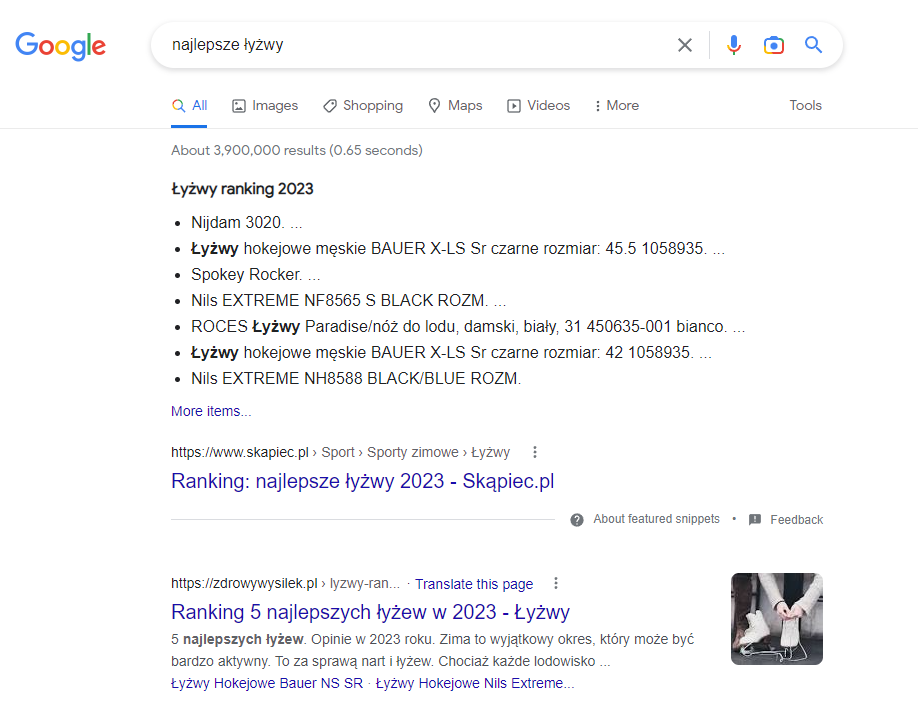Image resolution: width=918 pixels, height=717 pixels.
Task: Open Ranking: najlepsze łyżwy 2023 - Skąpiec.pl
Action: (362, 481)
